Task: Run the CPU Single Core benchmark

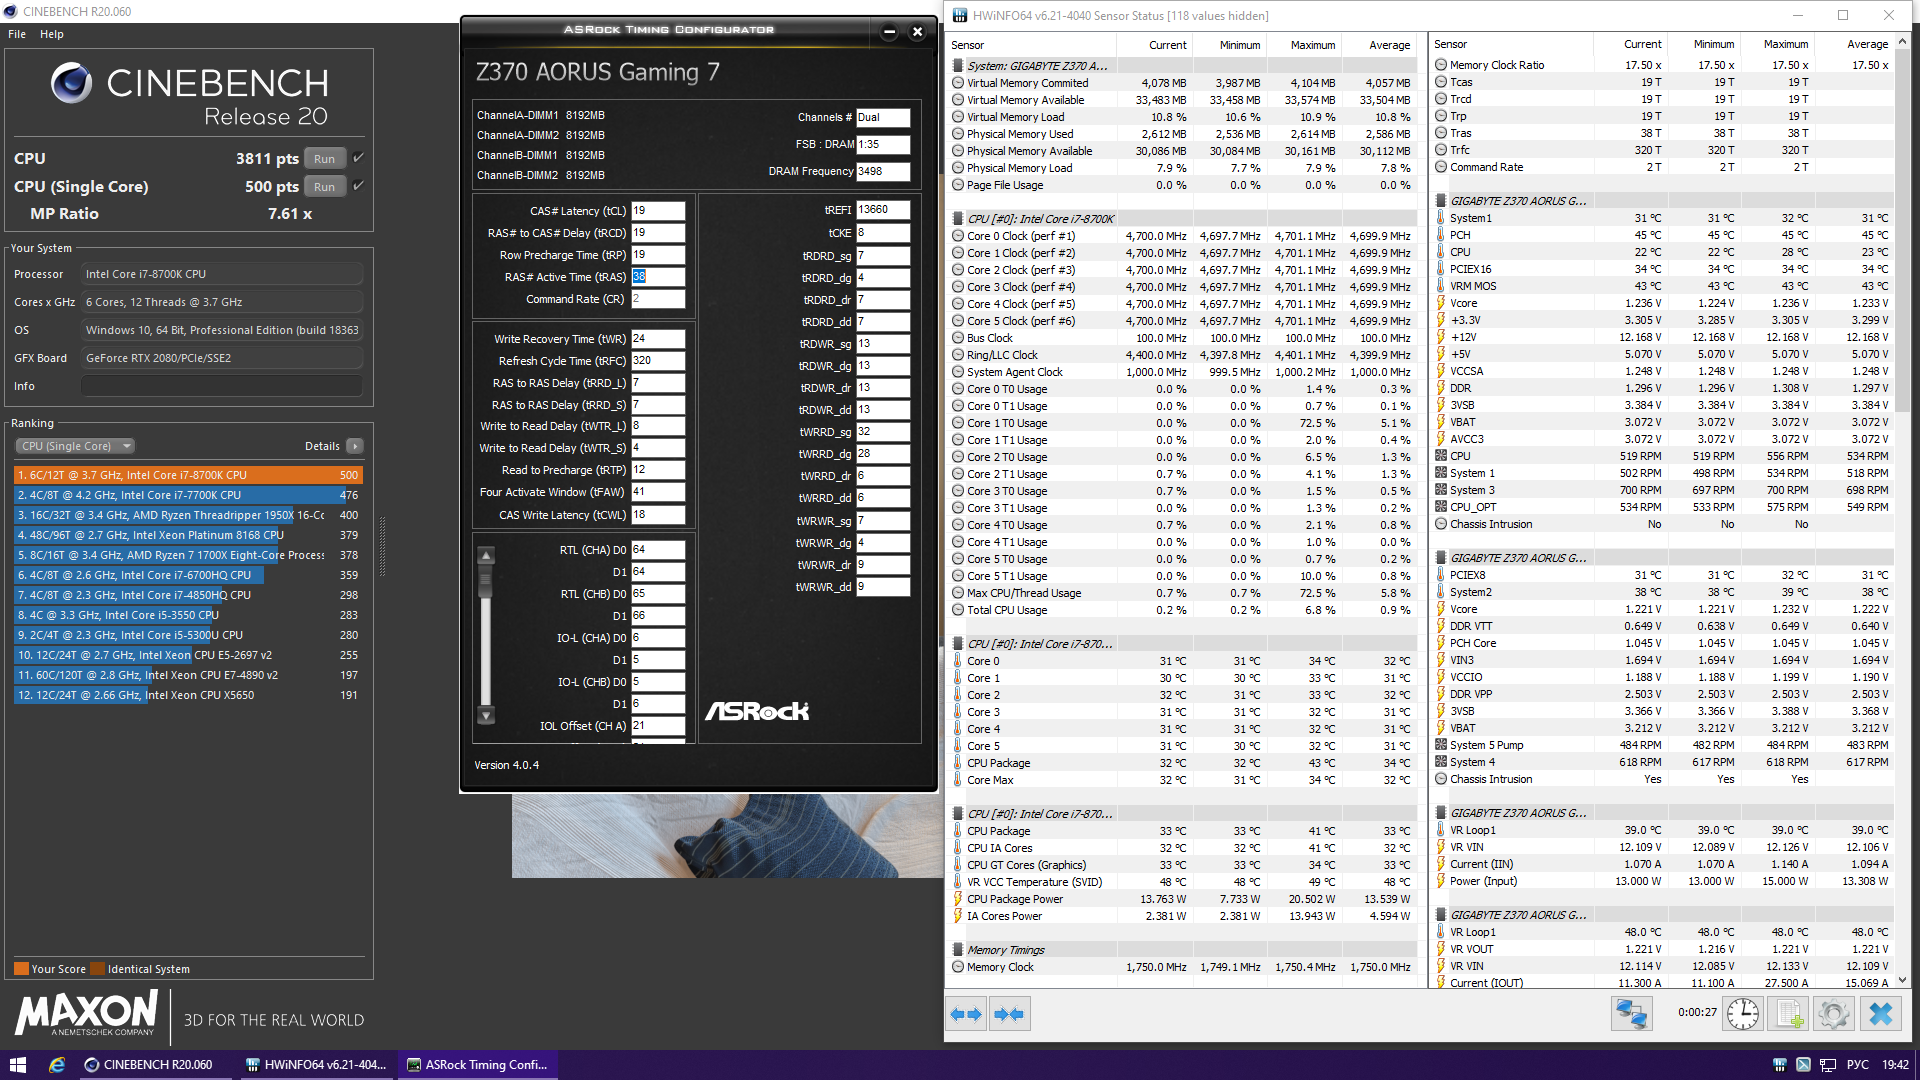Action: tap(324, 187)
